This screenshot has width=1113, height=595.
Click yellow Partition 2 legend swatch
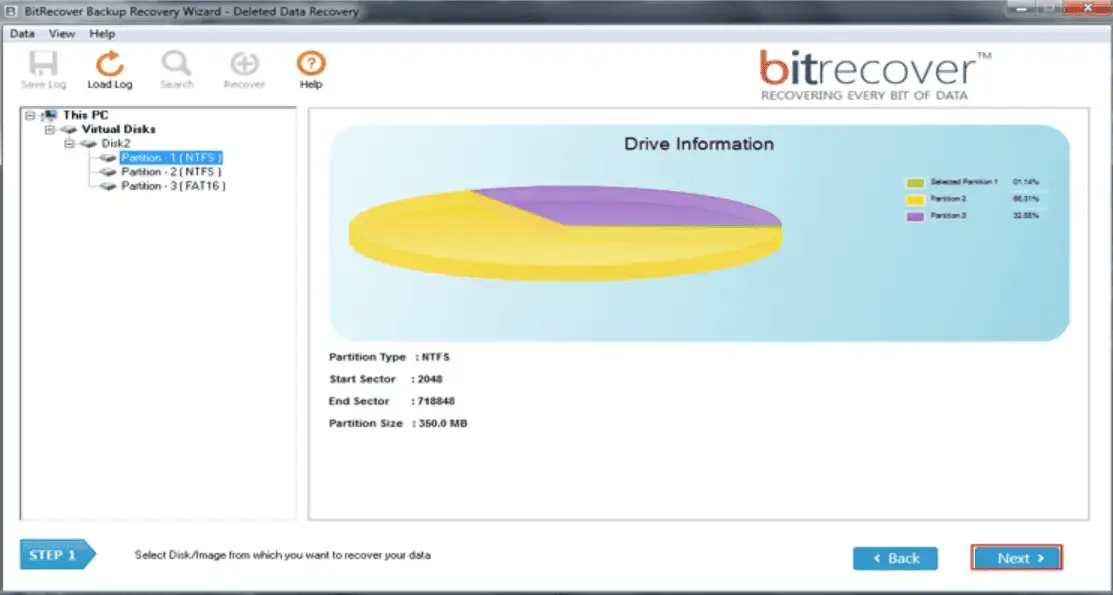(915, 200)
